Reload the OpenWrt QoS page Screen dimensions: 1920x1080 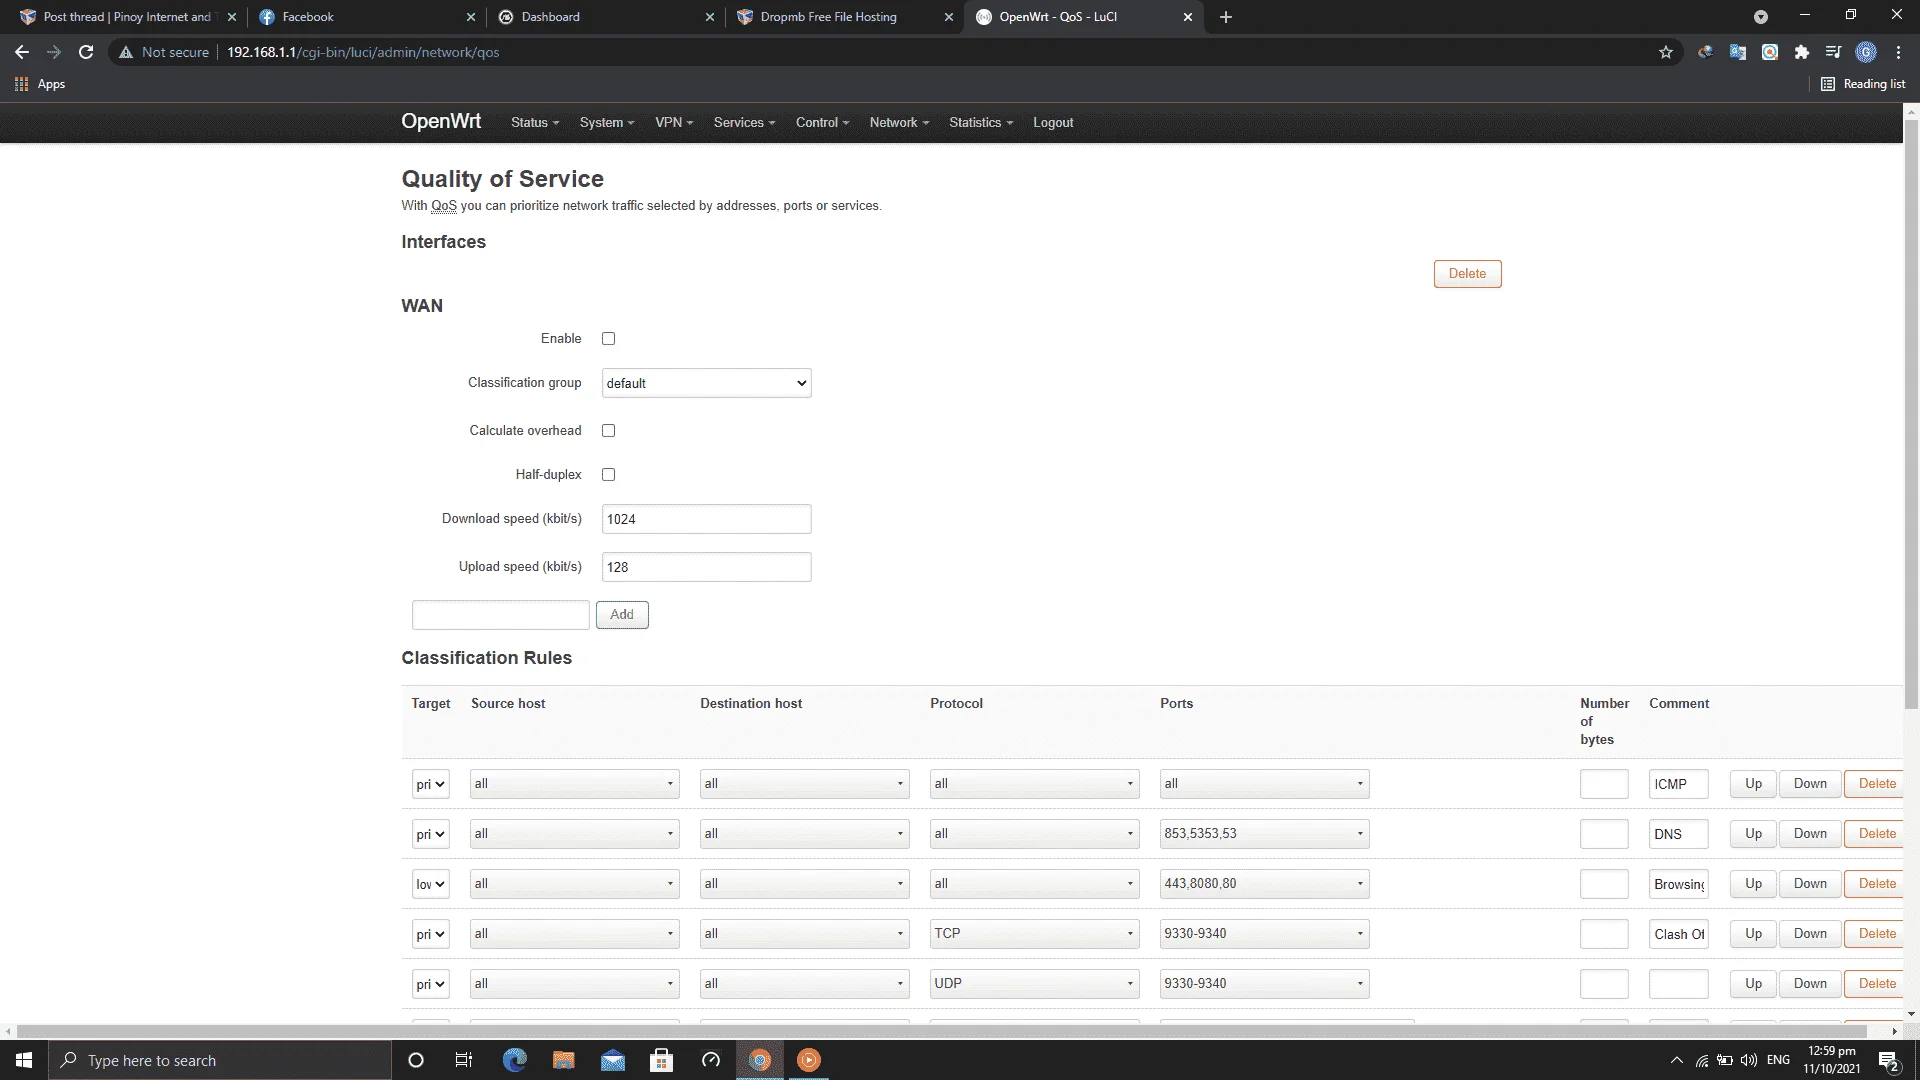coord(86,52)
